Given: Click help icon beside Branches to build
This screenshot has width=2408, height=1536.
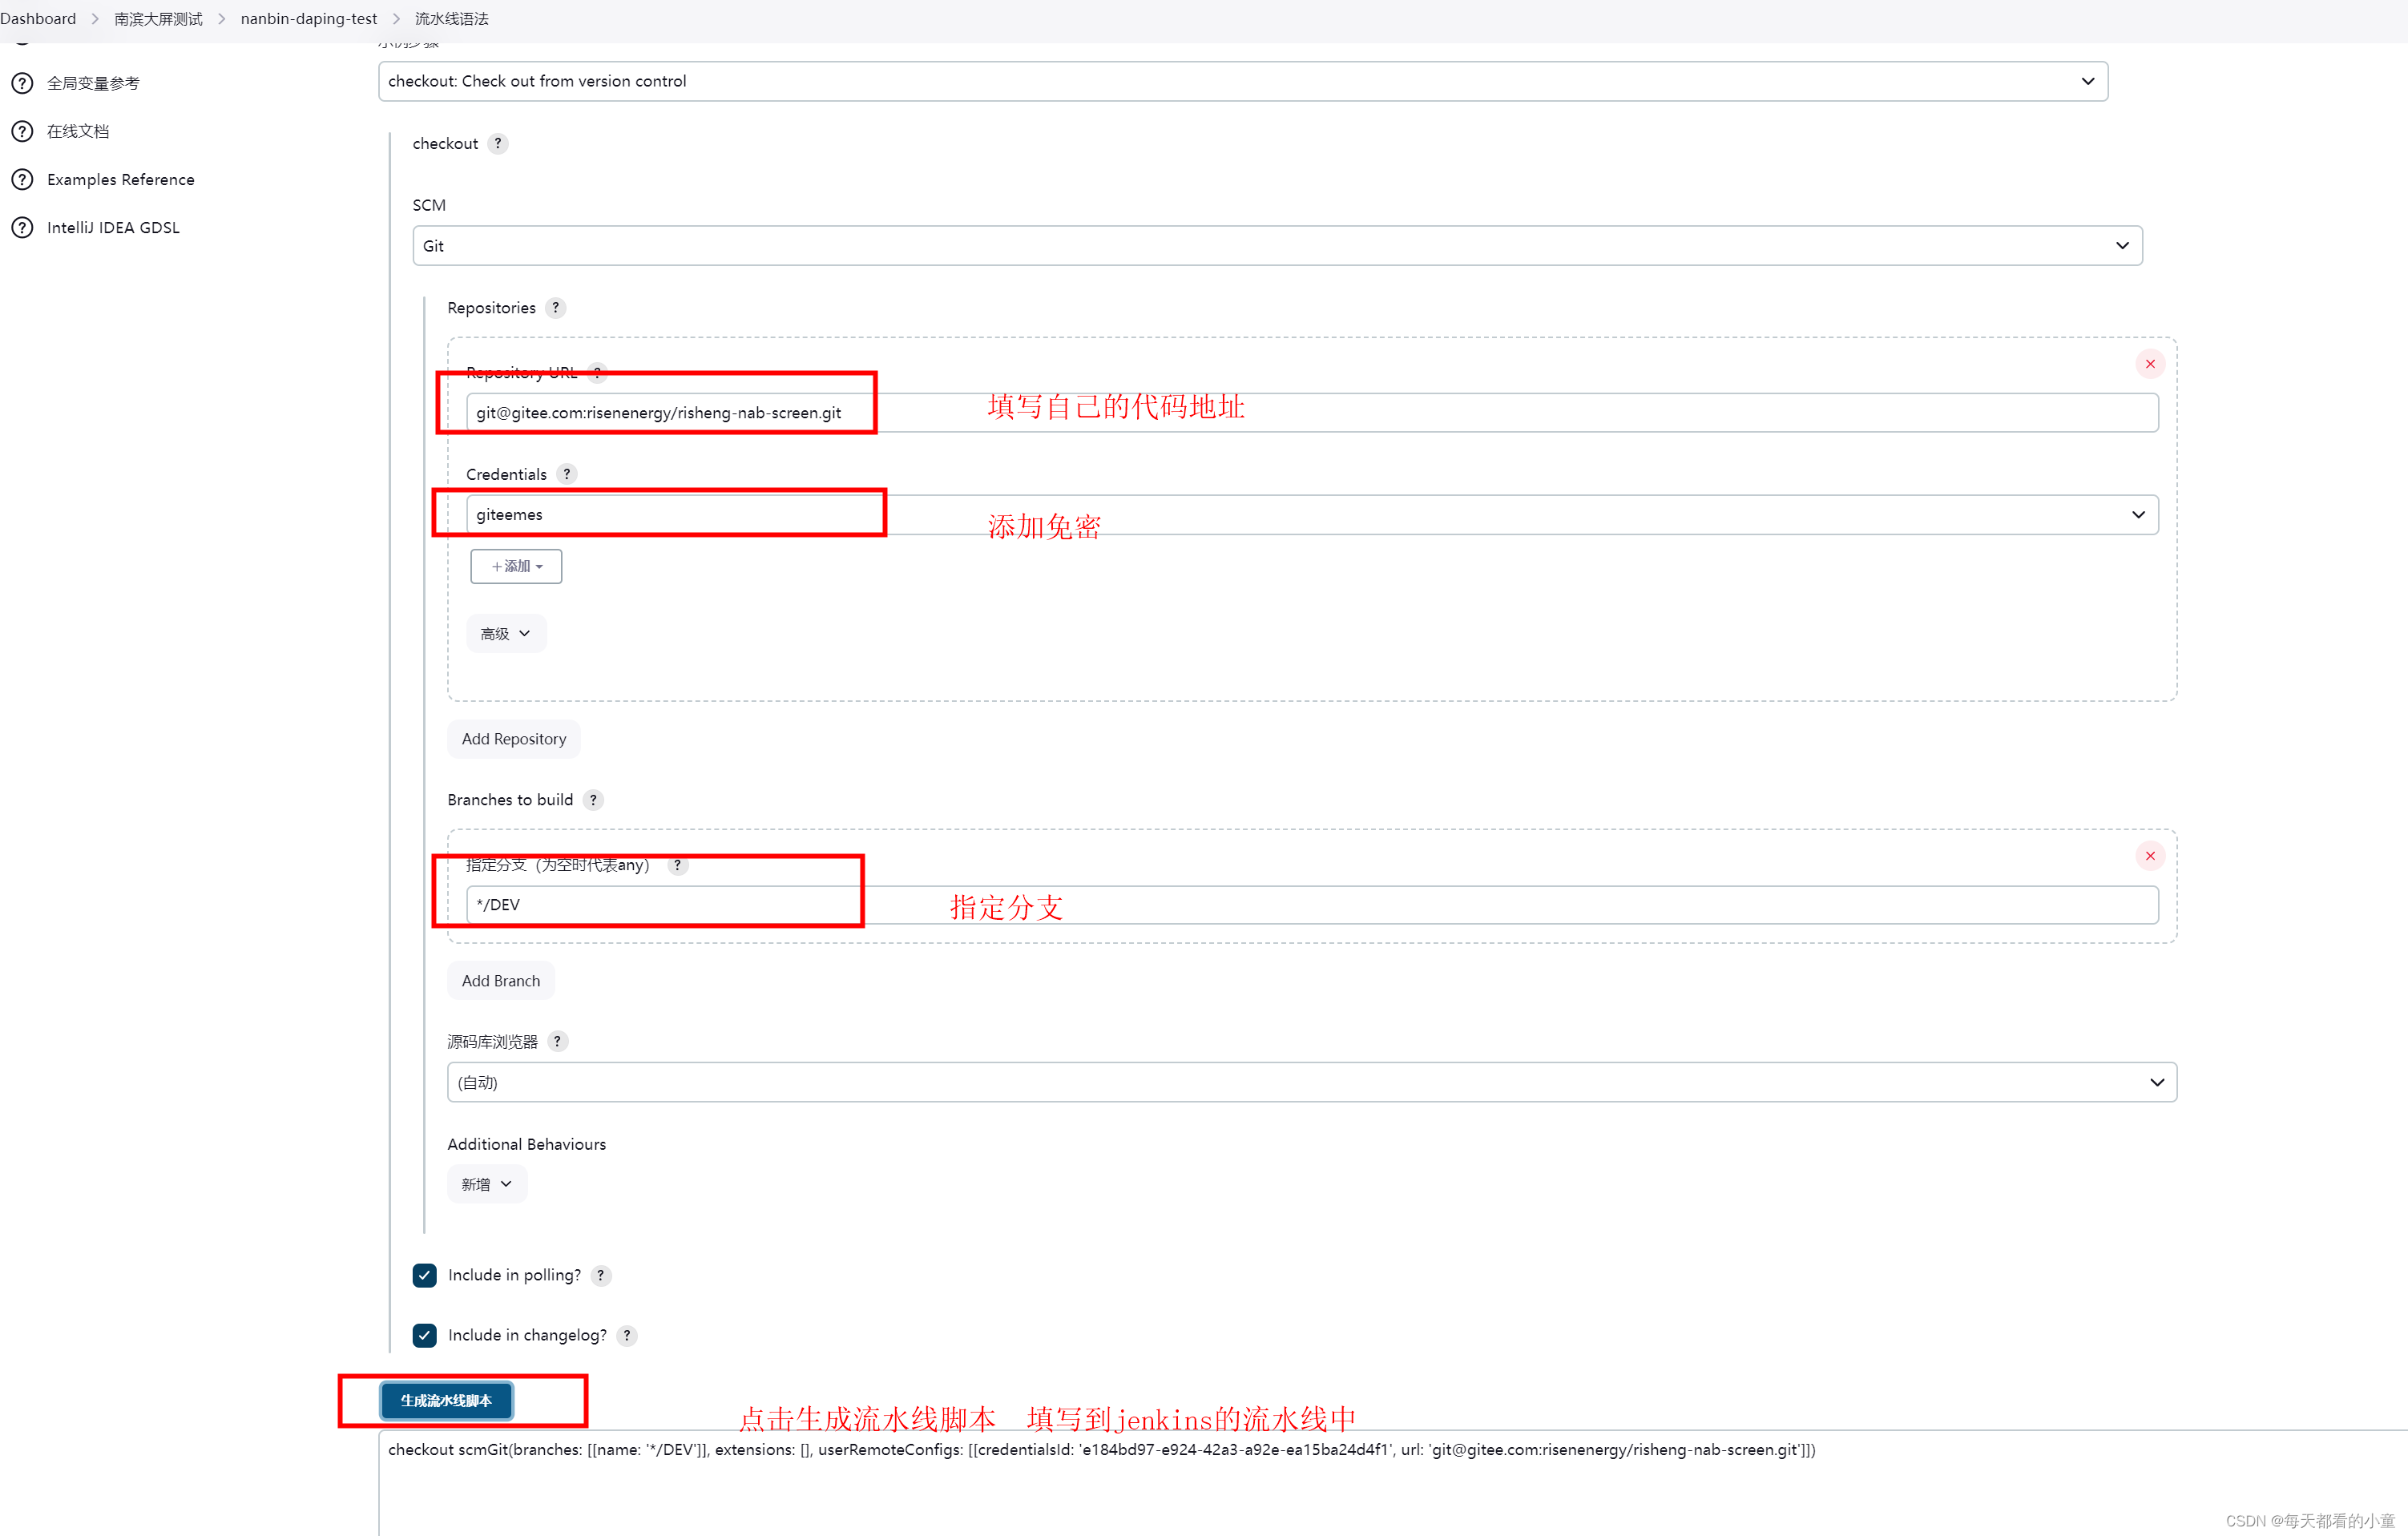Looking at the screenshot, I should 592,799.
